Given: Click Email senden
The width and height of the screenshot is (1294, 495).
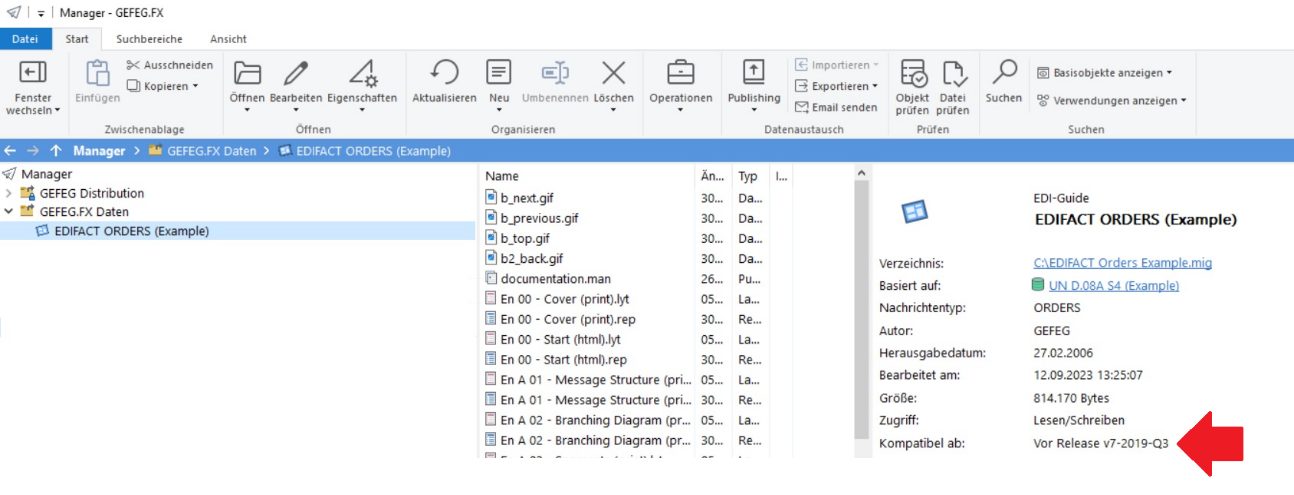Looking at the screenshot, I should [837, 107].
